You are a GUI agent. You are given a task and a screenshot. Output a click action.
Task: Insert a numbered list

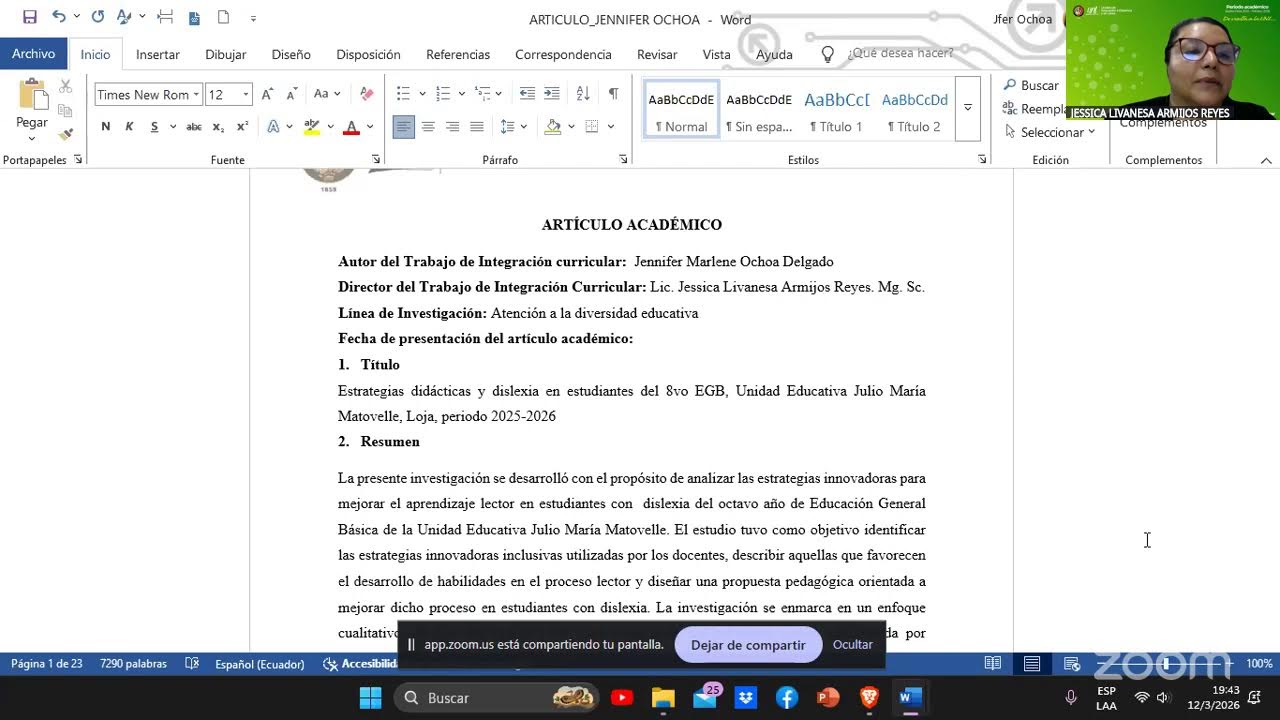[x=443, y=94]
